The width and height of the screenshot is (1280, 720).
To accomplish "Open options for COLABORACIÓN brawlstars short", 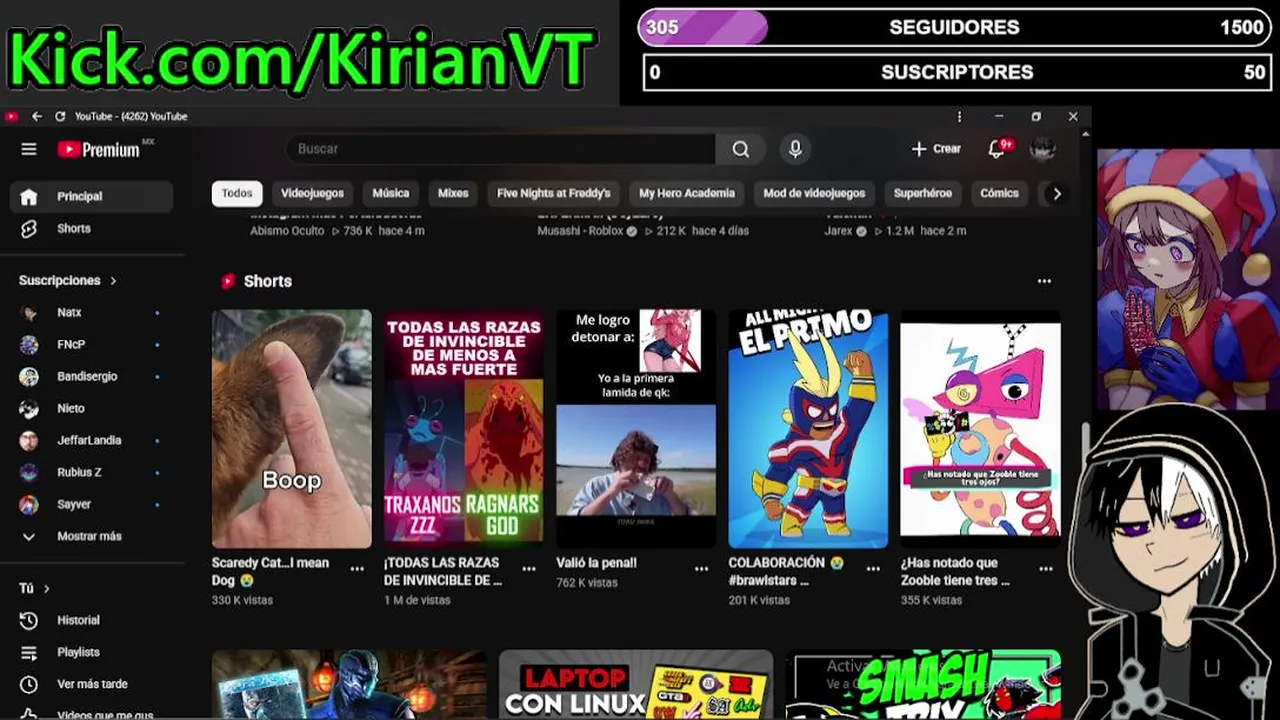I will (x=873, y=568).
